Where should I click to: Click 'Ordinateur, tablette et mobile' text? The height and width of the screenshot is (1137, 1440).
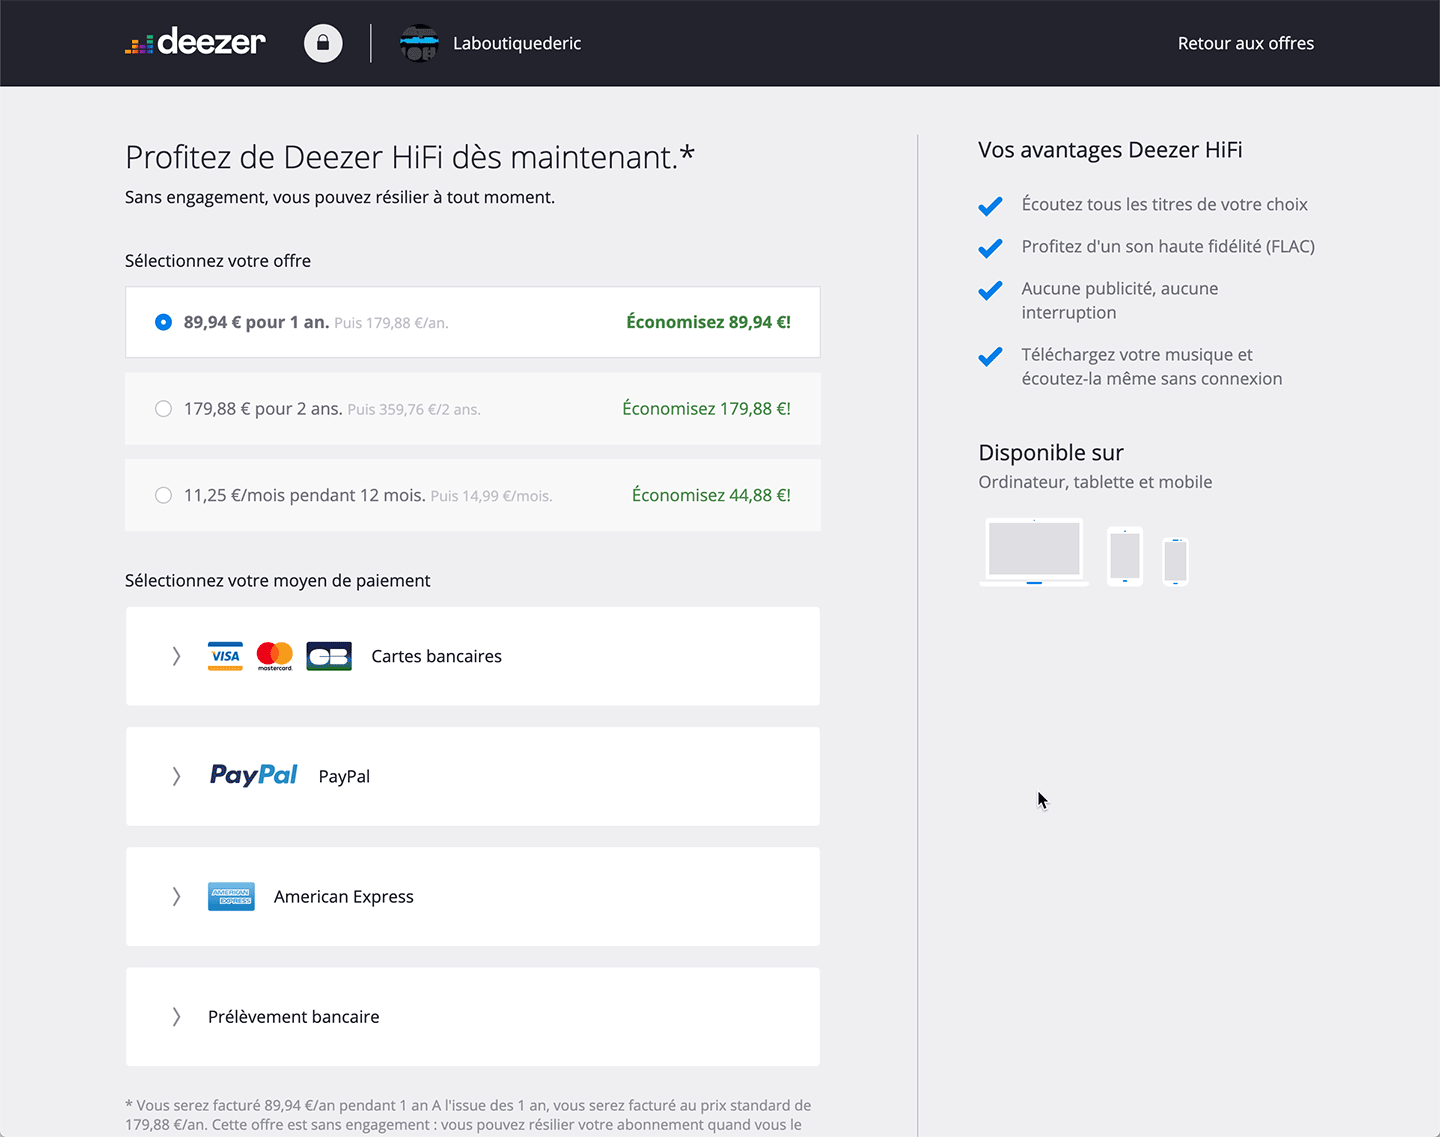pyautogui.click(x=1095, y=482)
